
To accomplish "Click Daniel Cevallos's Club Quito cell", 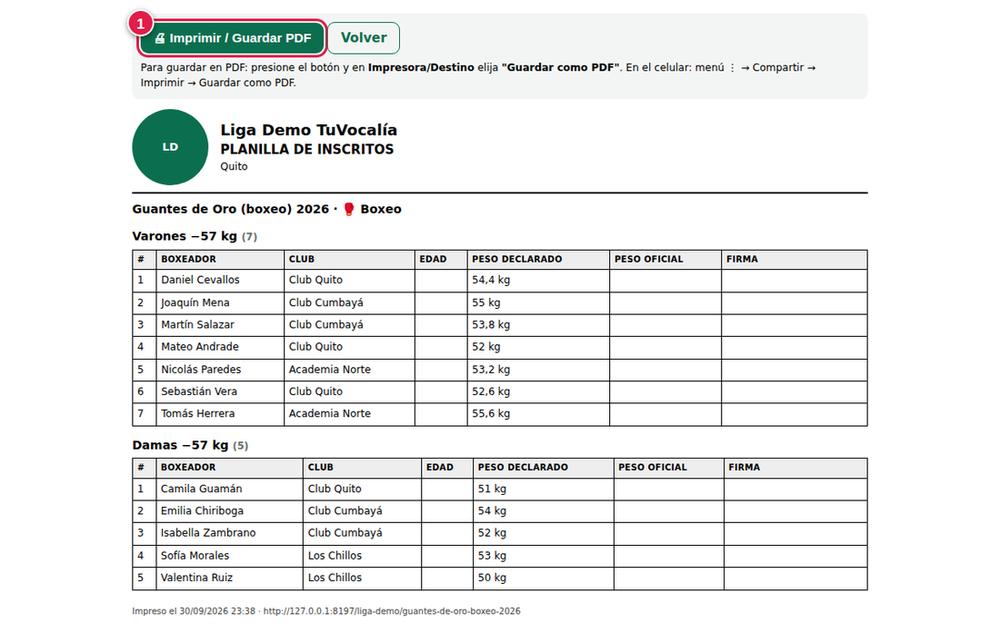I will pos(349,281).
